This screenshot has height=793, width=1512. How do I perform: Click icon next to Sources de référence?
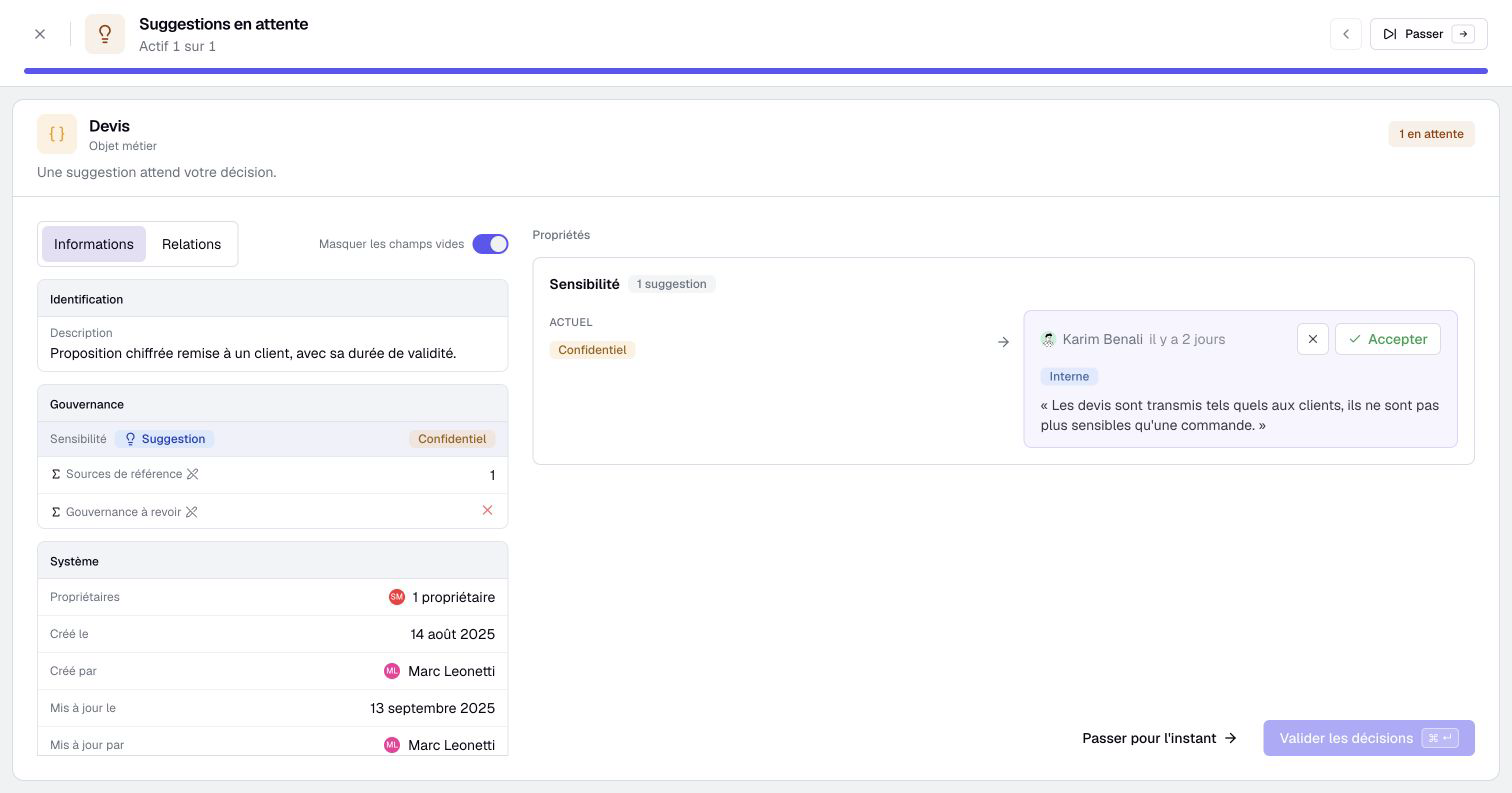(x=193, y=474)
